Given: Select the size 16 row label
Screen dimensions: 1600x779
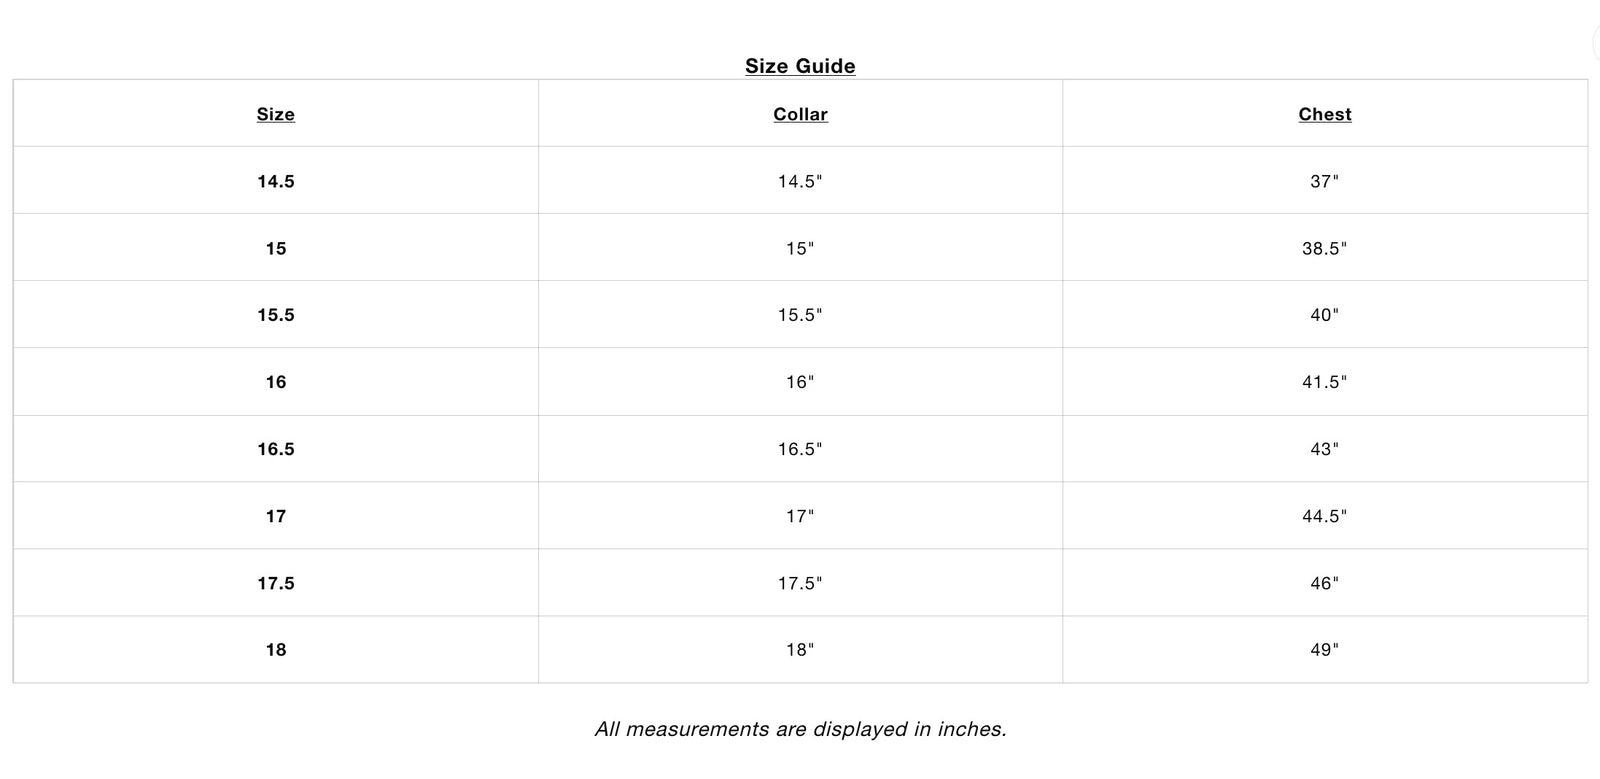Looking at the screenshot, I should point(275,382).
